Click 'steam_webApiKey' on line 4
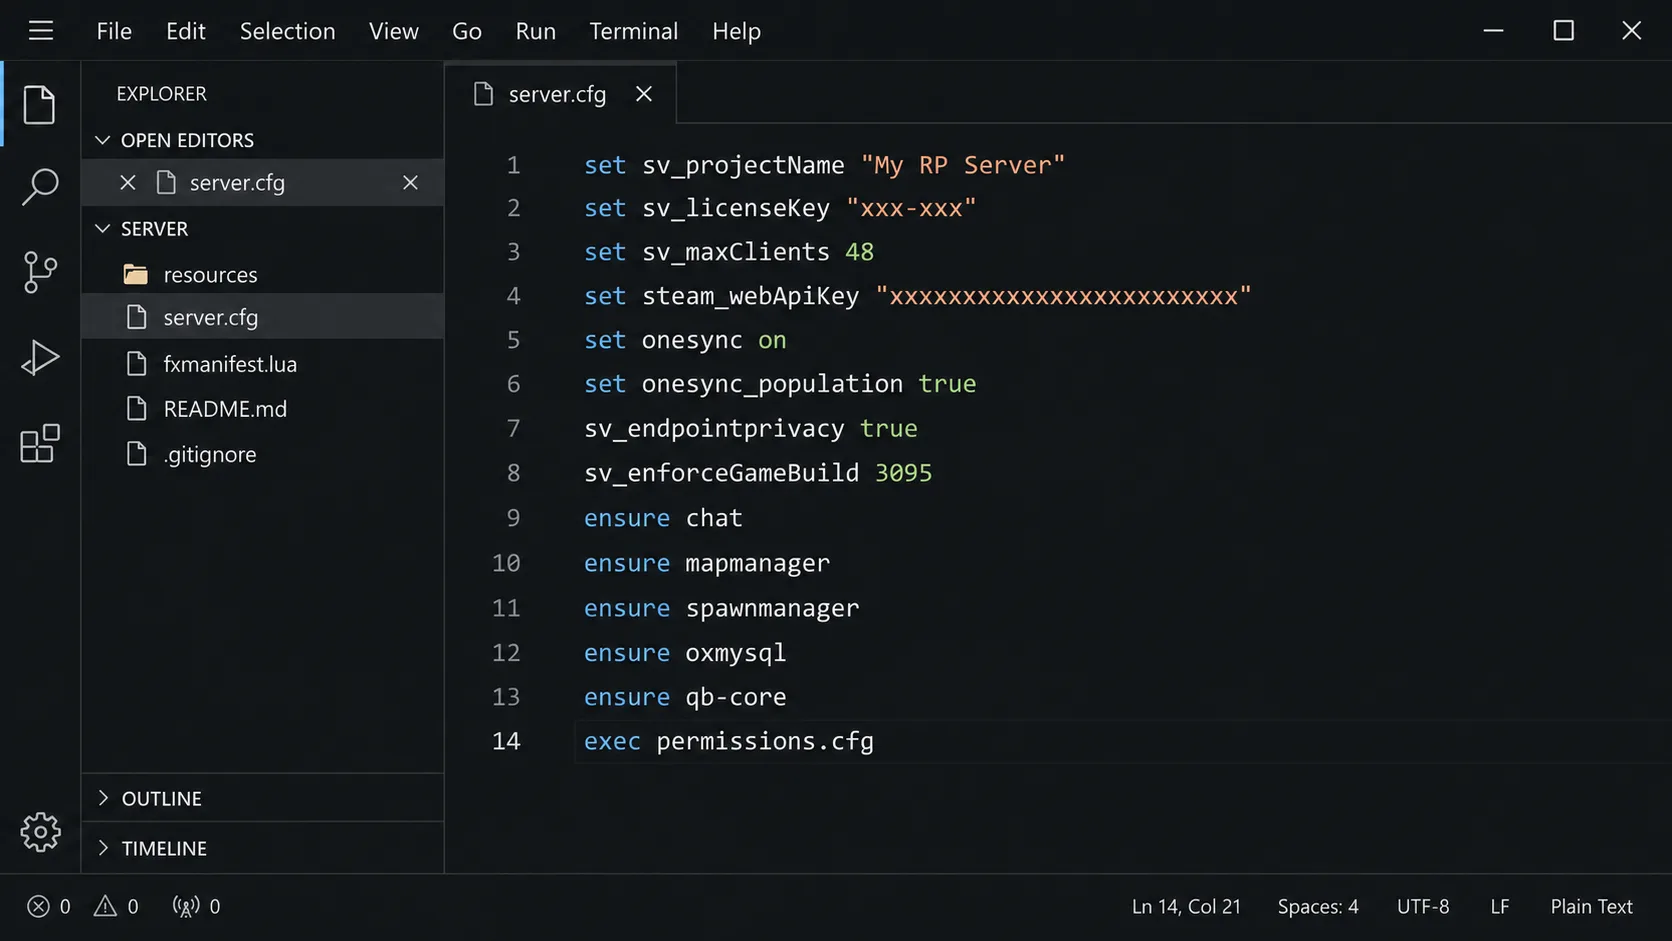Viewport: 1672px width, 941px height. coord(750,296)
